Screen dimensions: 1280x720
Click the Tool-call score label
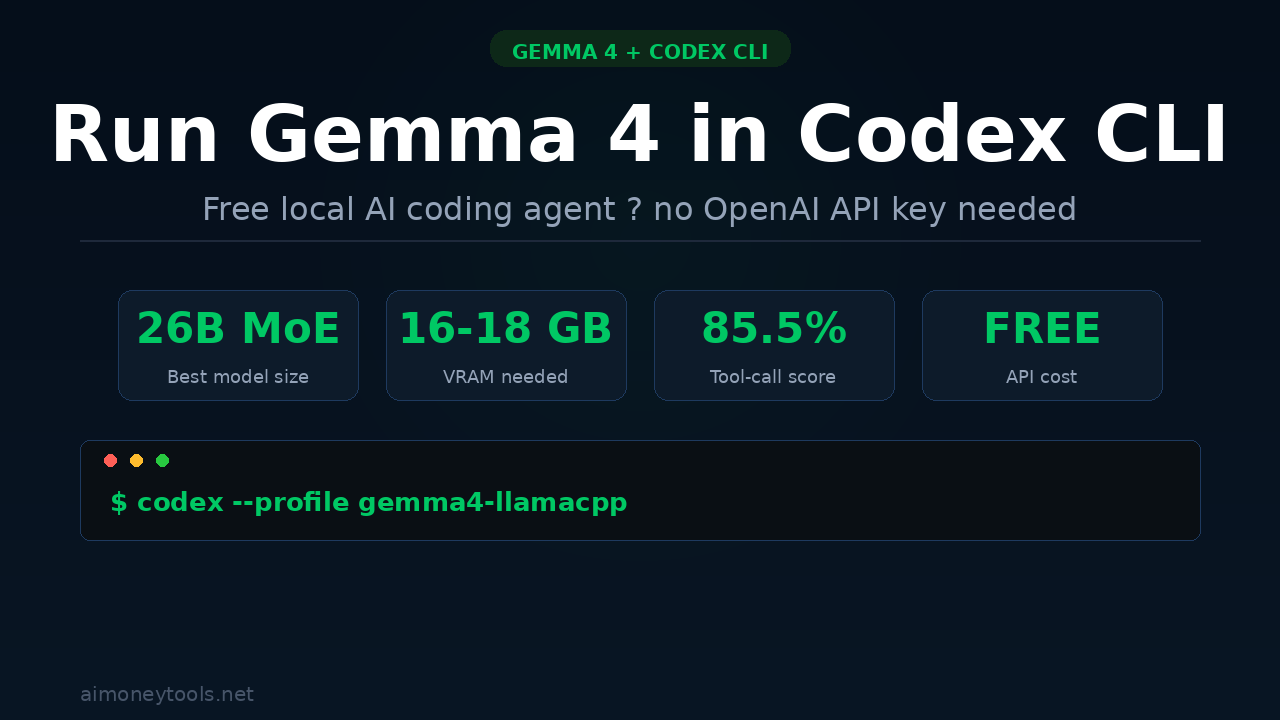click(x=773, y=377)
